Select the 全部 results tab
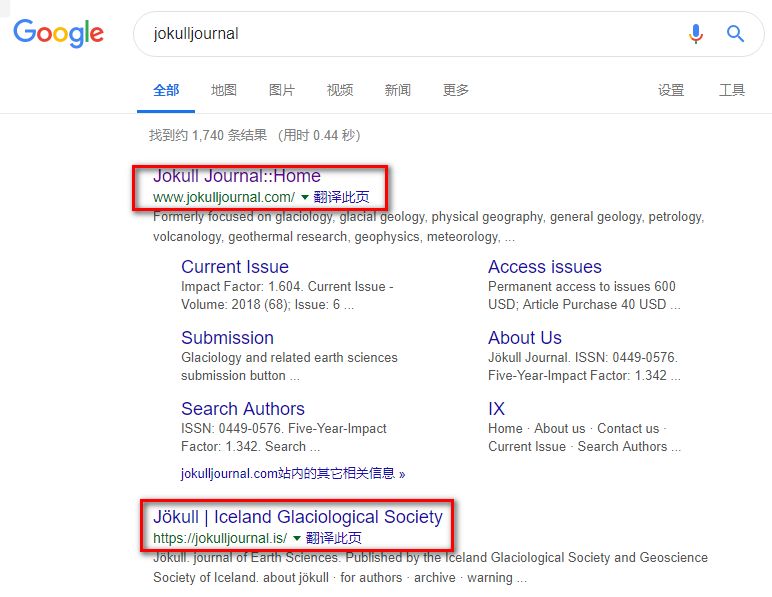The height and width of the screenshot is (597, 772). point(166,90)
